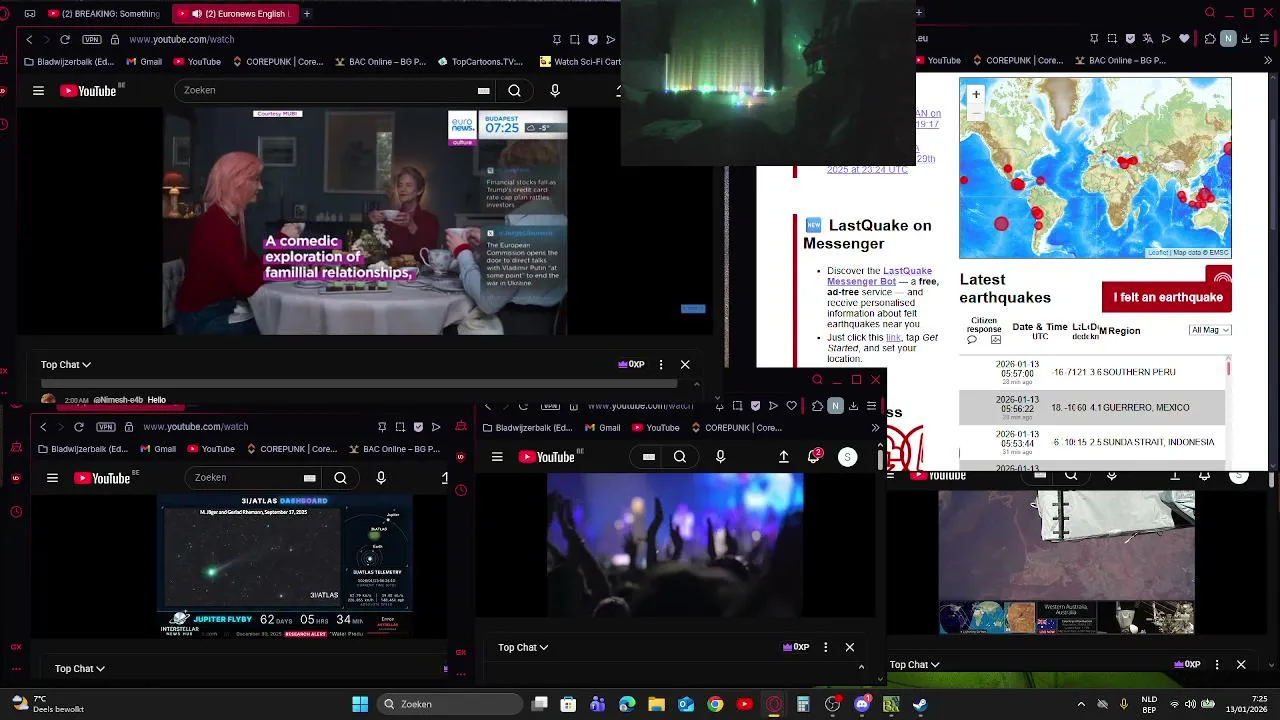
Task: Select the Guerrero, Mexico earthquake row
Action: pos(1092,407)
